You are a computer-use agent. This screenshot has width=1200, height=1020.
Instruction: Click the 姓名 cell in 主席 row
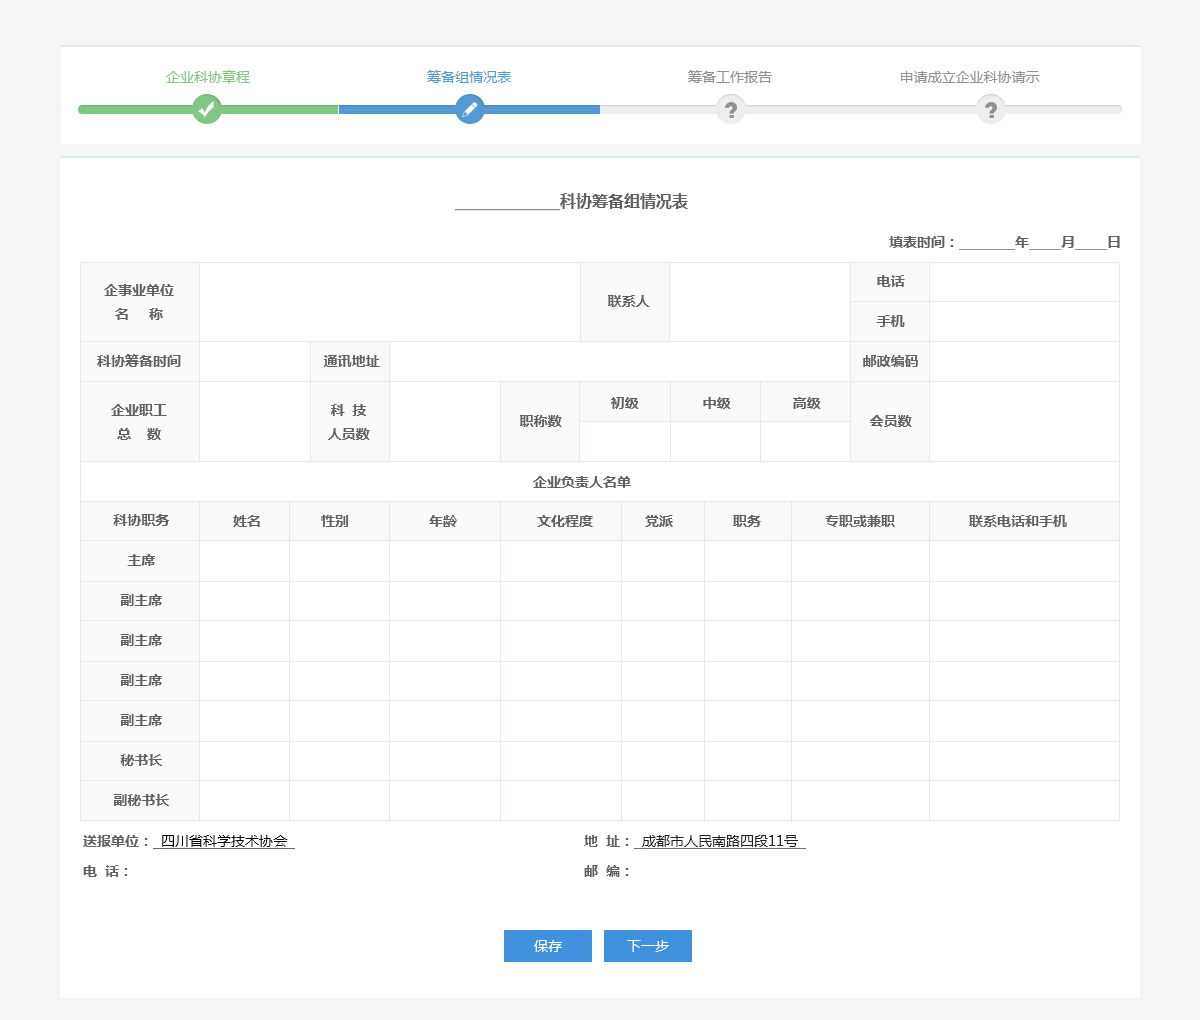coord(245,561)
